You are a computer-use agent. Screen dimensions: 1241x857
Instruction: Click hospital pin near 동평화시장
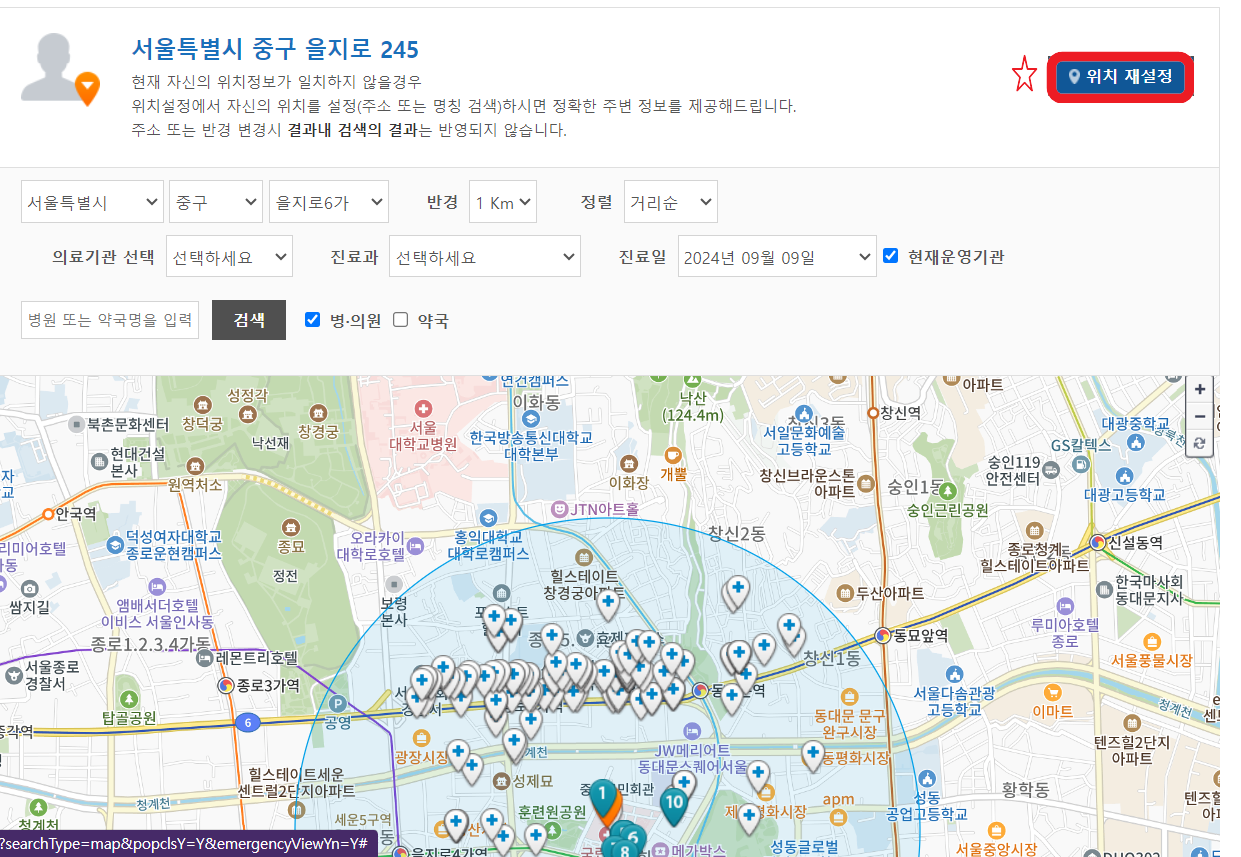point(814,754)
